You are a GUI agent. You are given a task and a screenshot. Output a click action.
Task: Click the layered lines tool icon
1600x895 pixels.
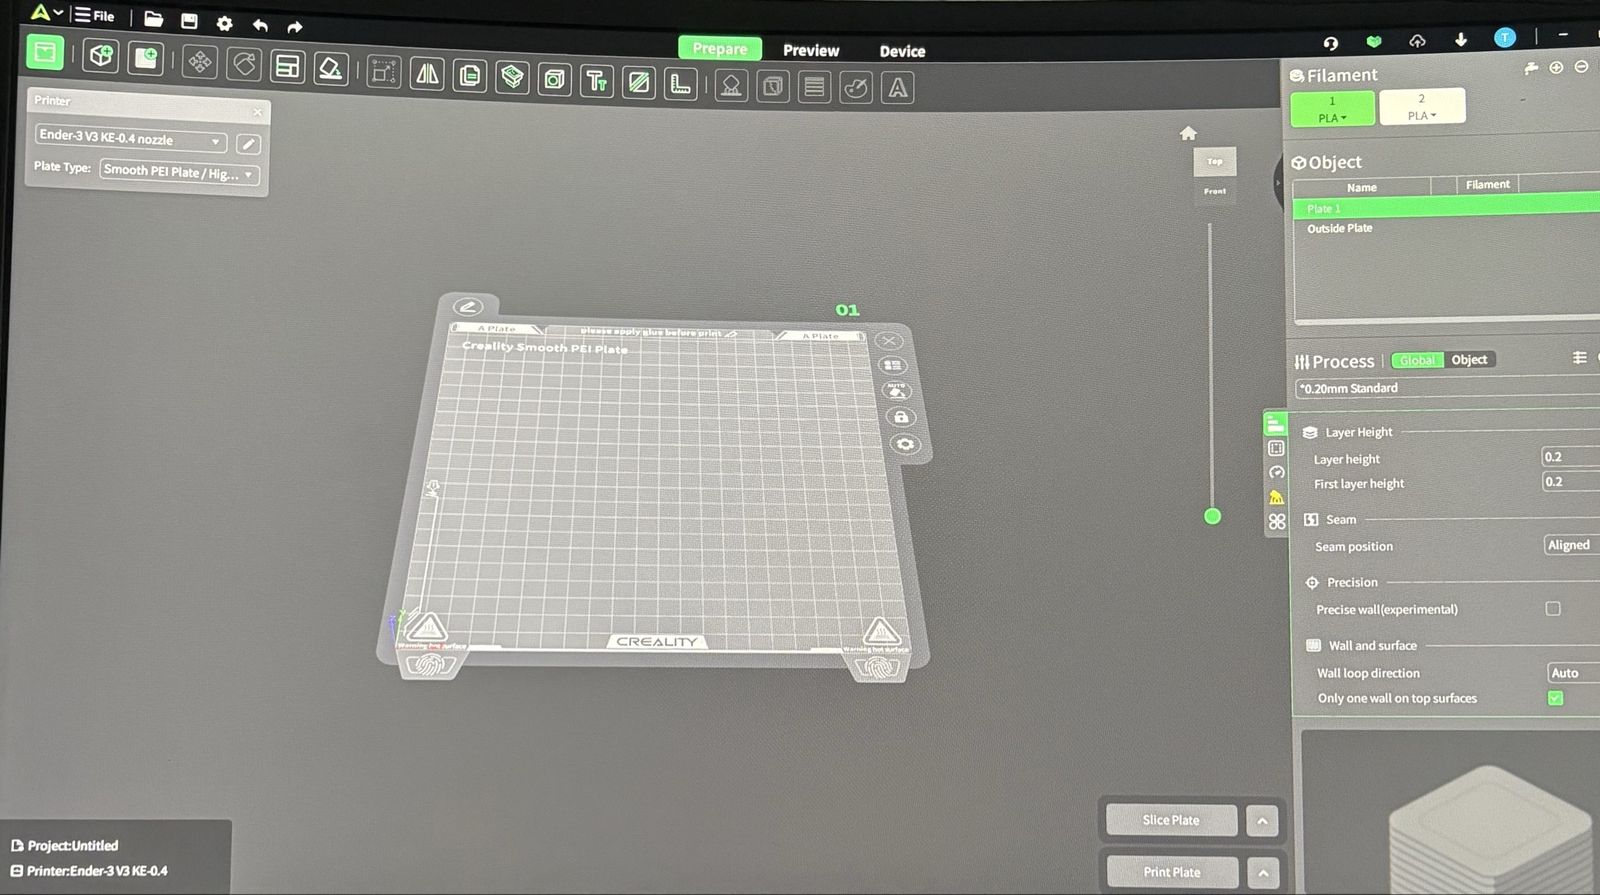point(814,88)
